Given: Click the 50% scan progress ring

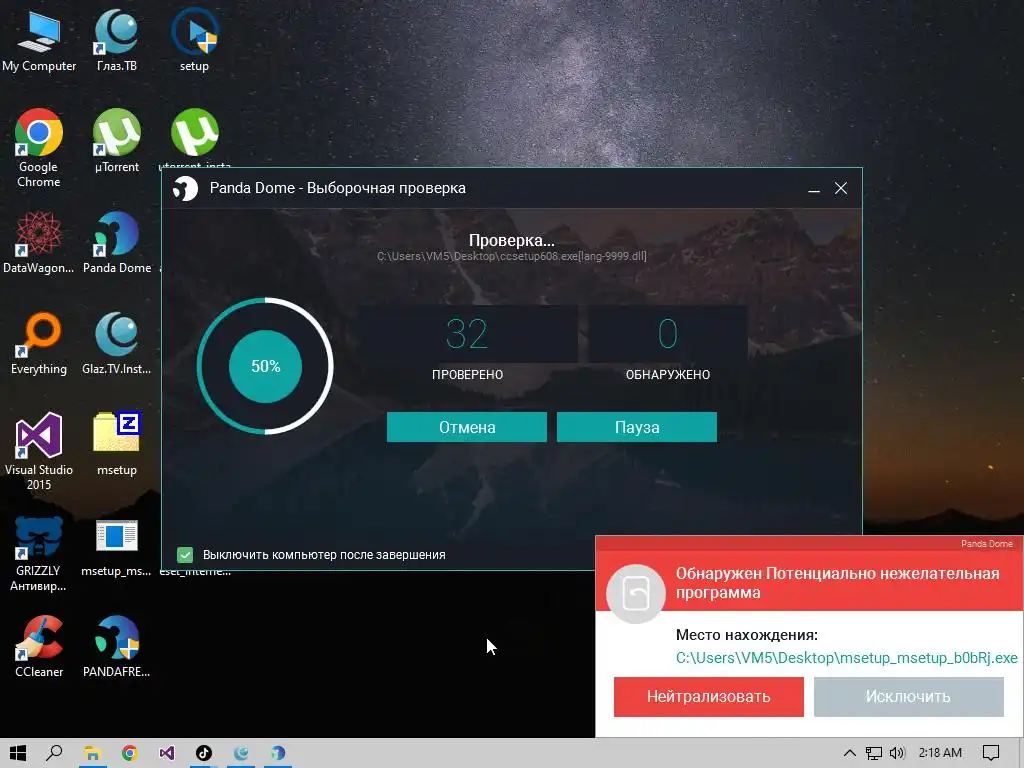Looking at the screenshot, I should click(265, 366).
